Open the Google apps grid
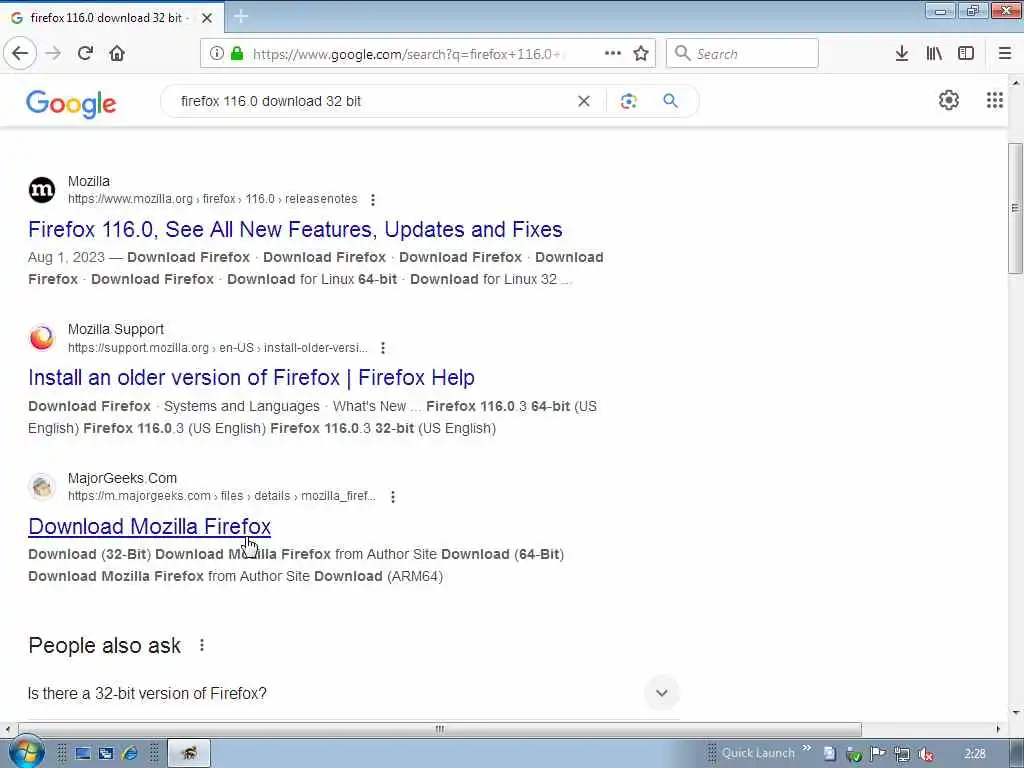 pyautogui.click(x=995, y=100)
